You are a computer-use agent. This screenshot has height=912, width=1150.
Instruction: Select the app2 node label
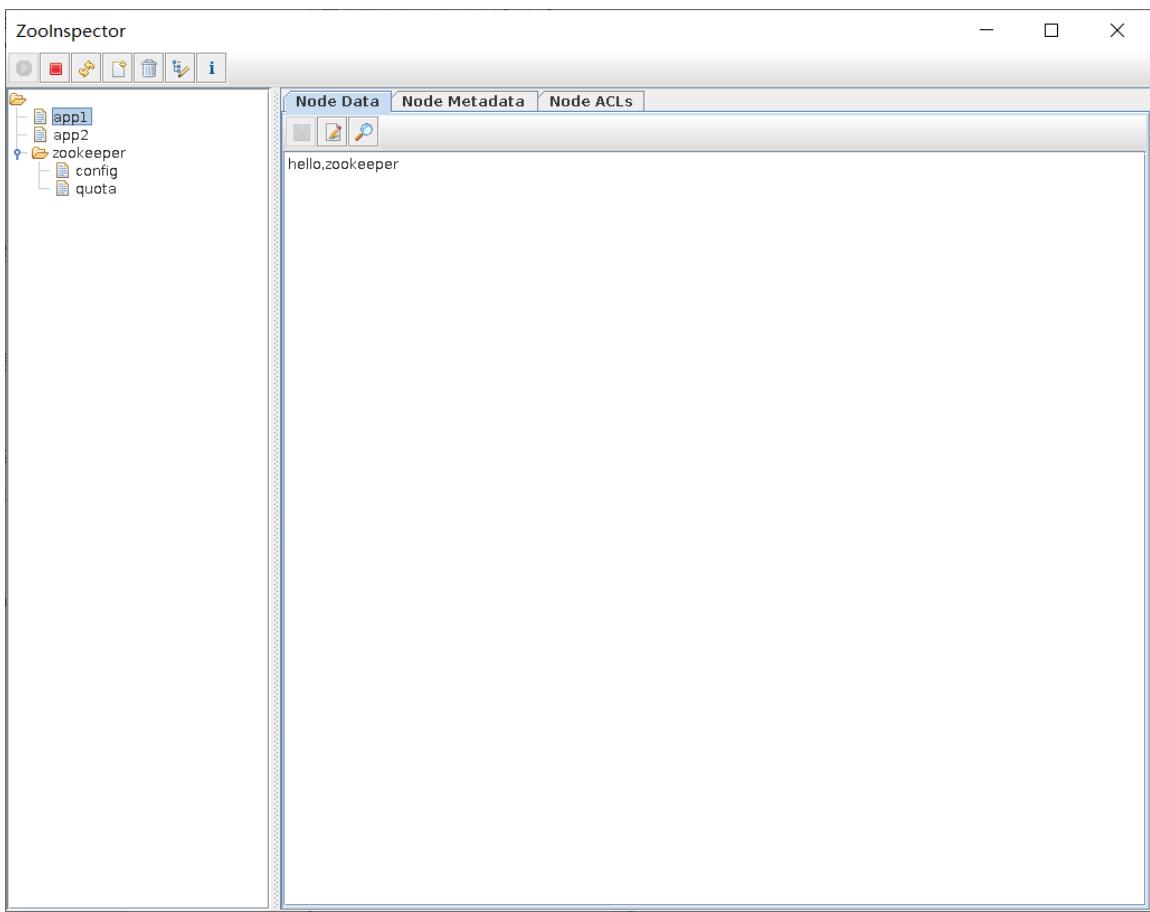(x=70, y=135)
